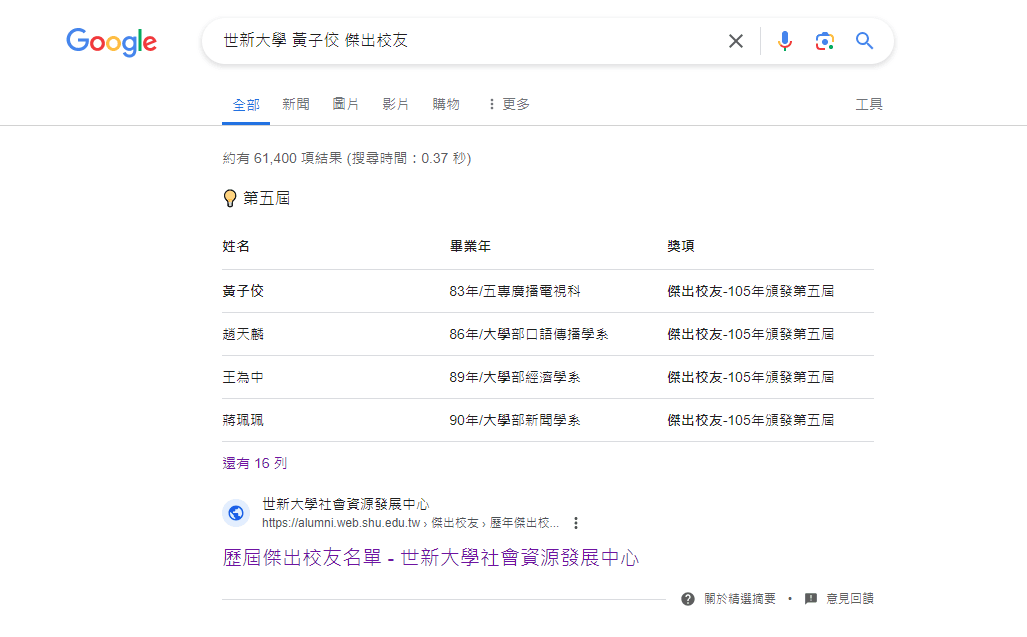This screenshot has height=637, width=1027.
Task: Click the result count text 約有 61,400 項結果
Action: click(x=282, y=158)
